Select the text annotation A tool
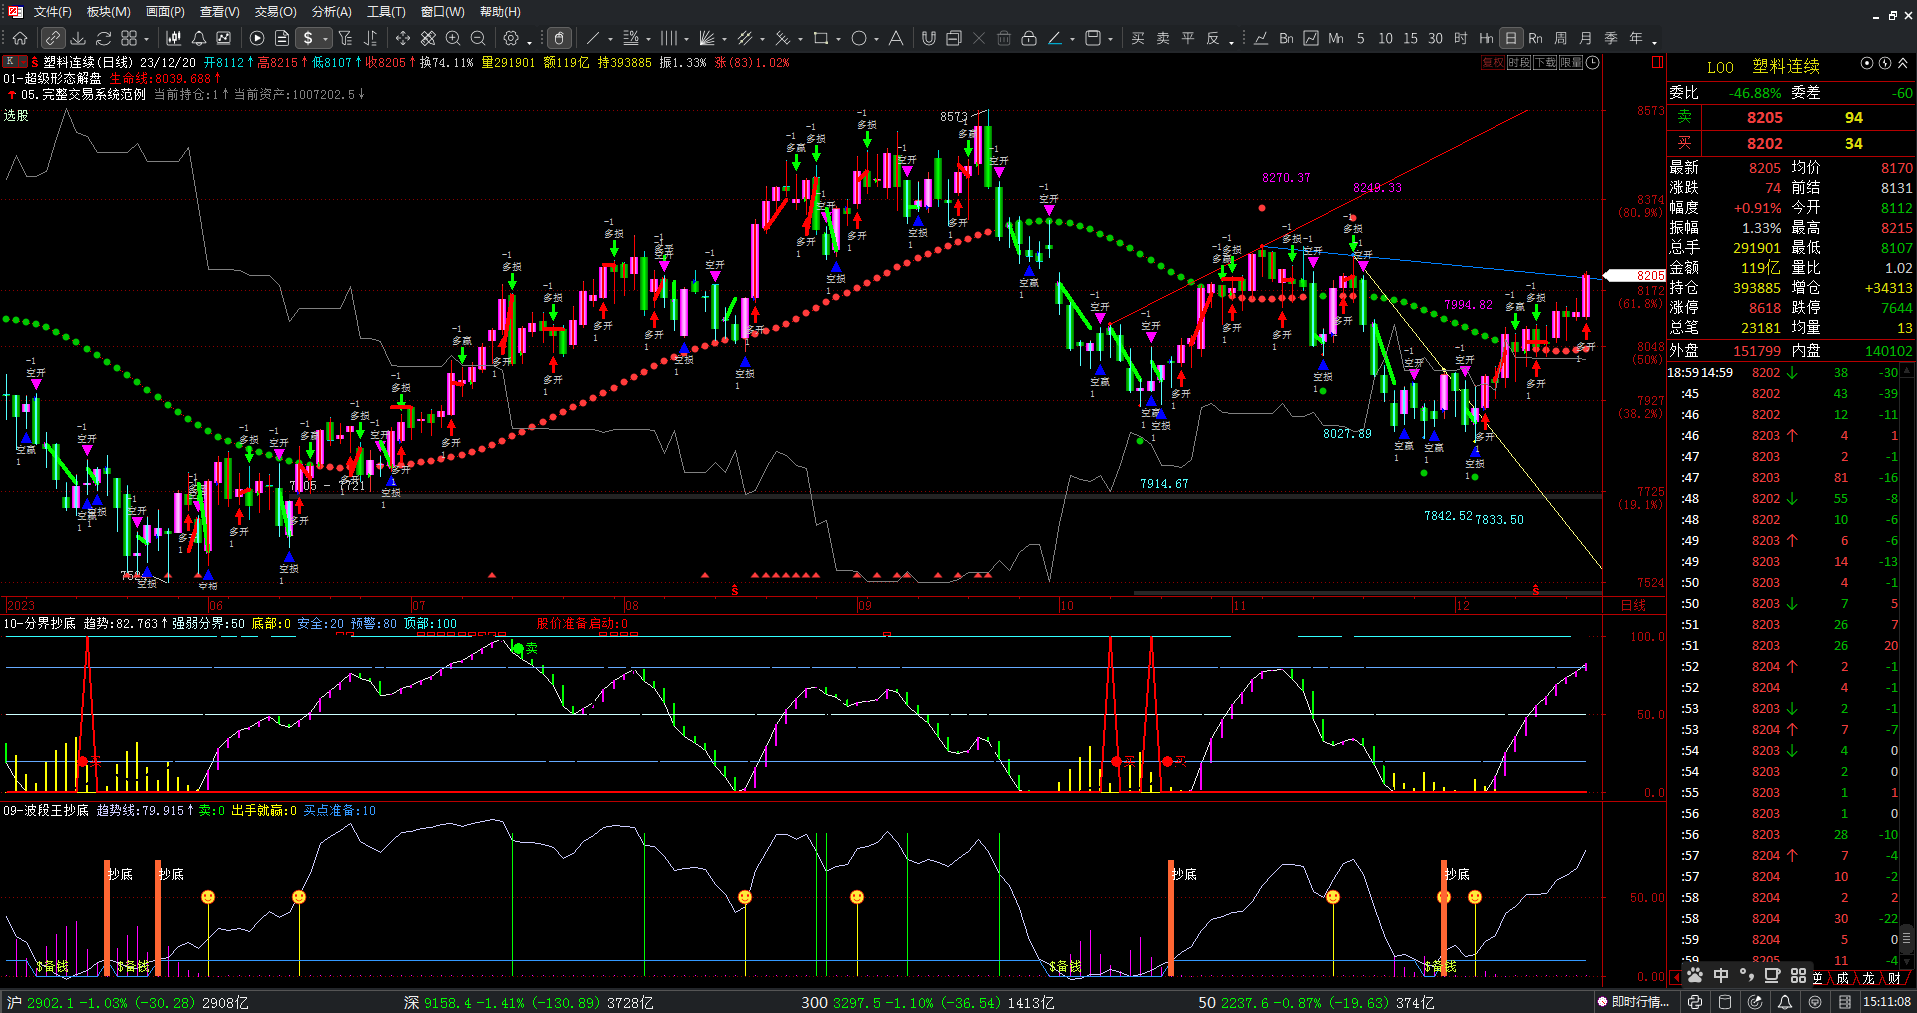The width and height of the screenshot is (1917, 1013). click(896, 38)
